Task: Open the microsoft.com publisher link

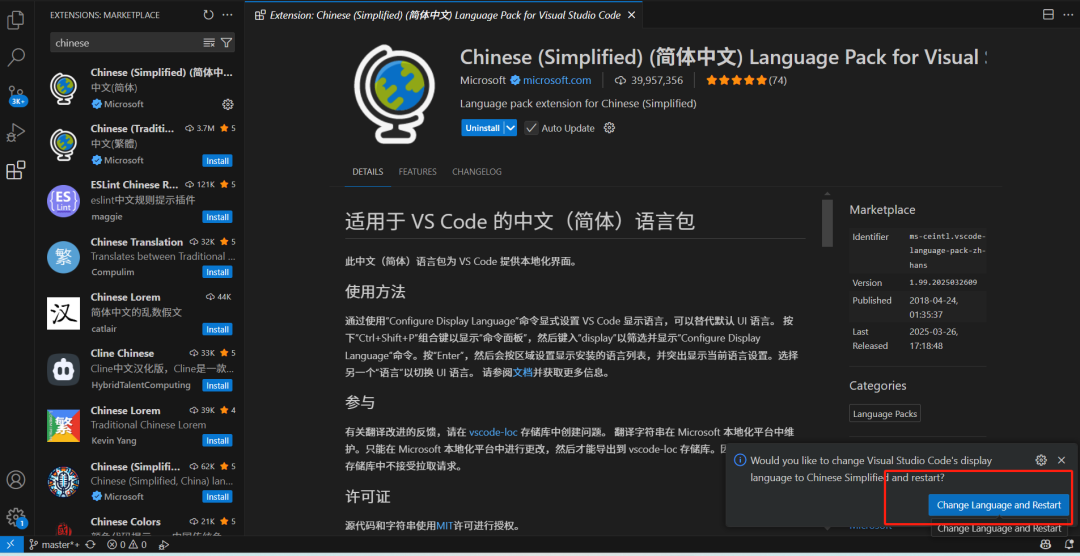Action: [557, 80]
